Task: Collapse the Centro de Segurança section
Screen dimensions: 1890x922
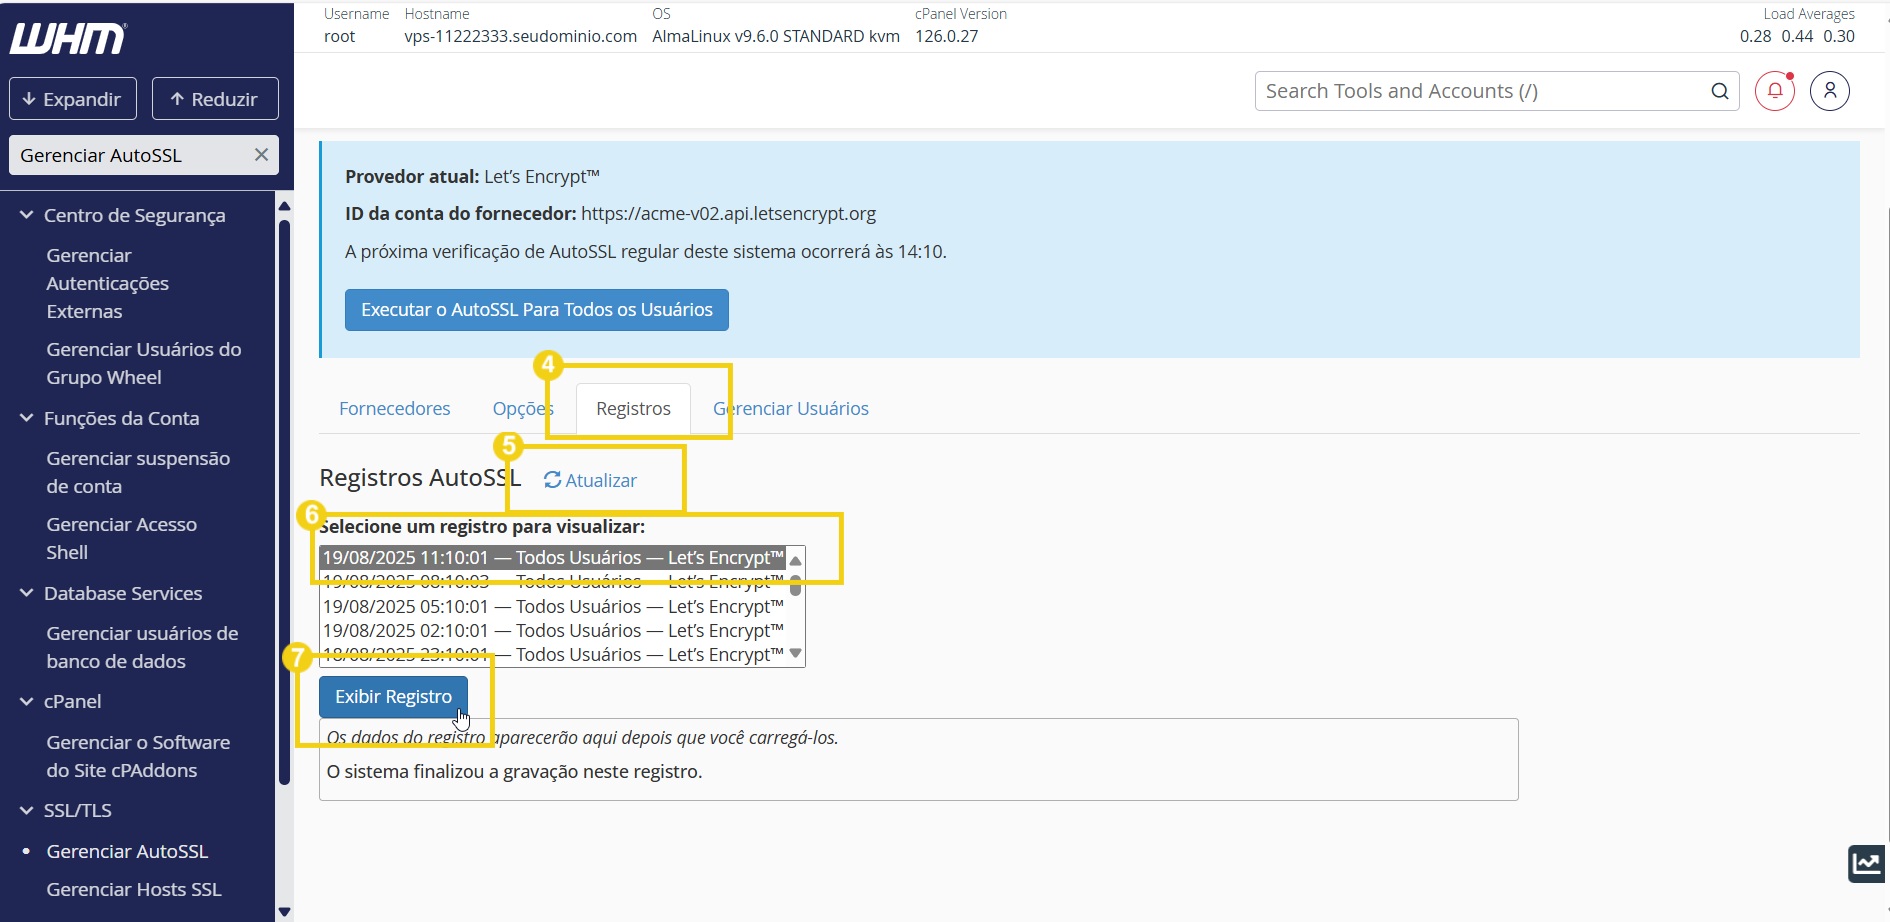Action: click(26, 215)
